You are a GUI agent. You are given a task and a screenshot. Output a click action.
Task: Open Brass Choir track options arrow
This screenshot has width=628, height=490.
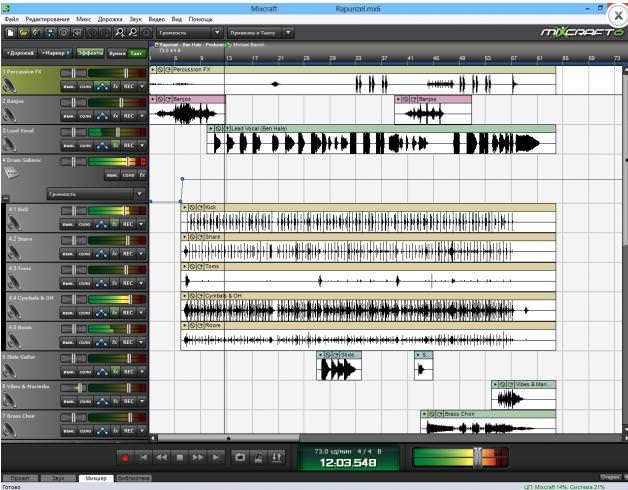[142, 431]
